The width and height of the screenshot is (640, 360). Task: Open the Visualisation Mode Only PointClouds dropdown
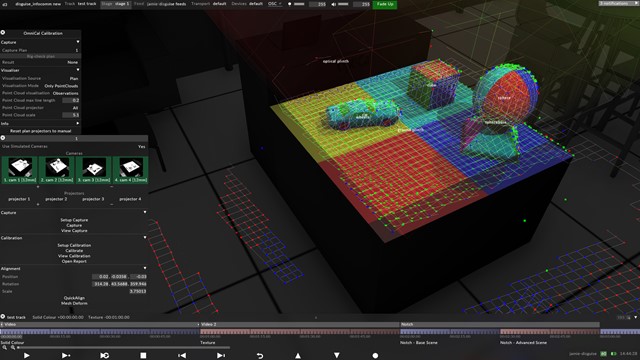61,86
